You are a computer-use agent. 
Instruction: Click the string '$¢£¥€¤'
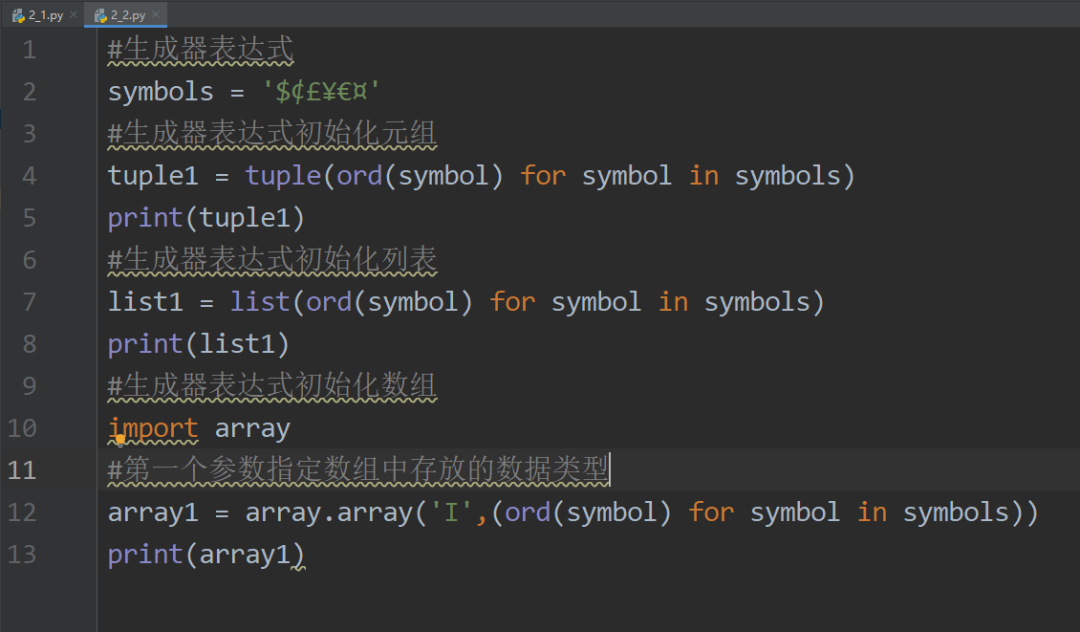(x=321, y=92)
